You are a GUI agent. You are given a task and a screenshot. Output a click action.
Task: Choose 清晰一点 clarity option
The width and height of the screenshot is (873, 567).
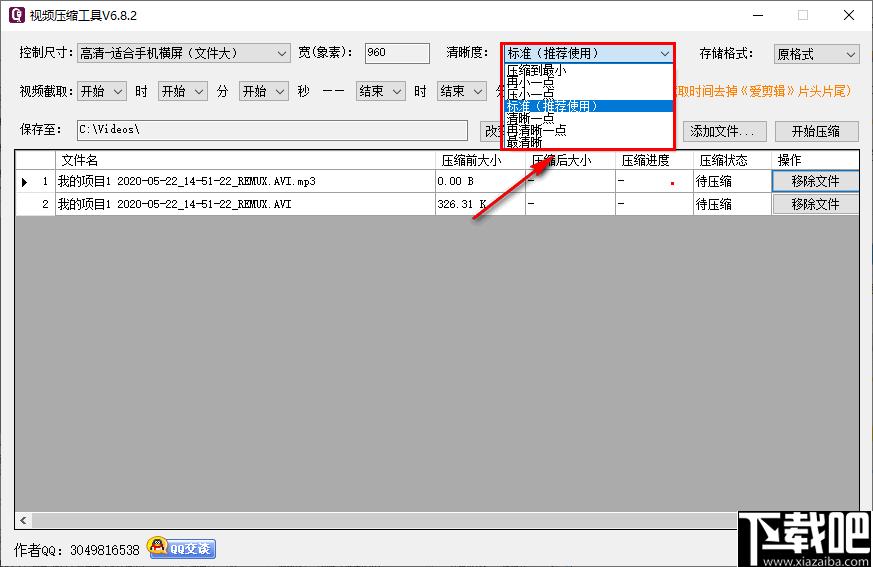[x=588, y=118]
